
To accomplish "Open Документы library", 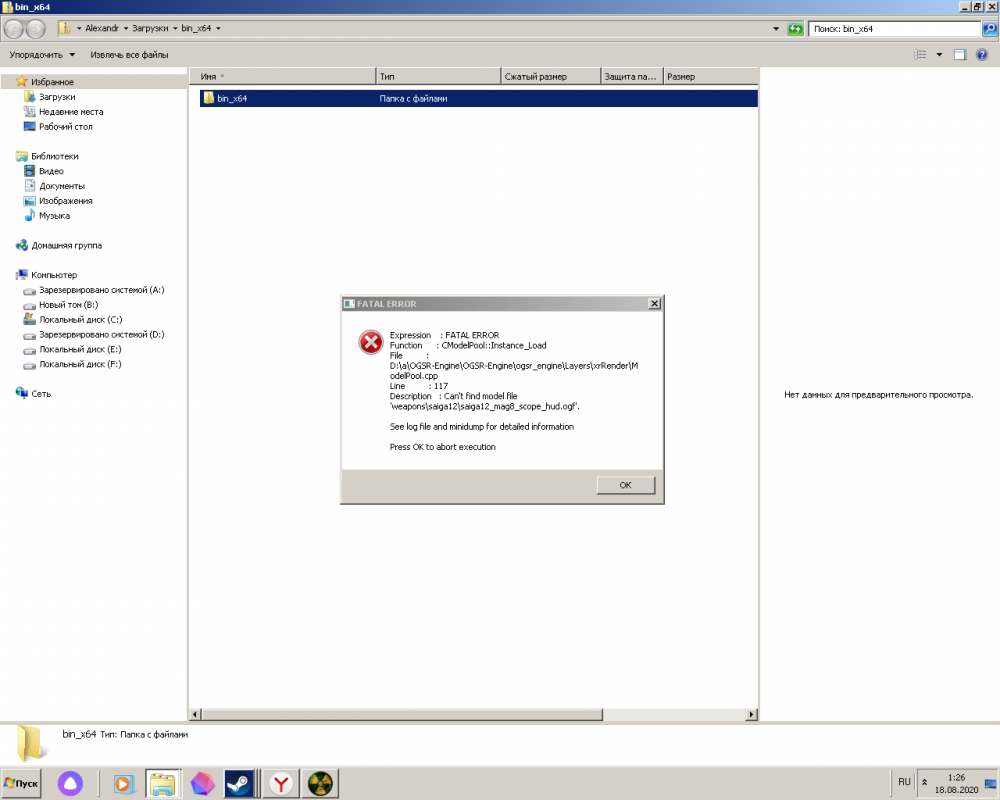I will tap(62, 186).
